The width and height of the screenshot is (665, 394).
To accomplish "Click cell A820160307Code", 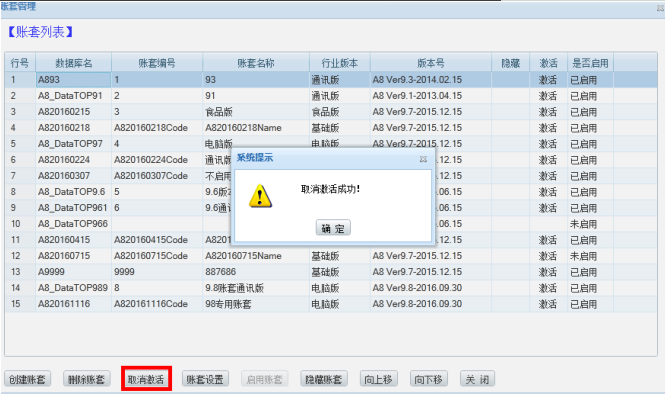I will point(157,176).
